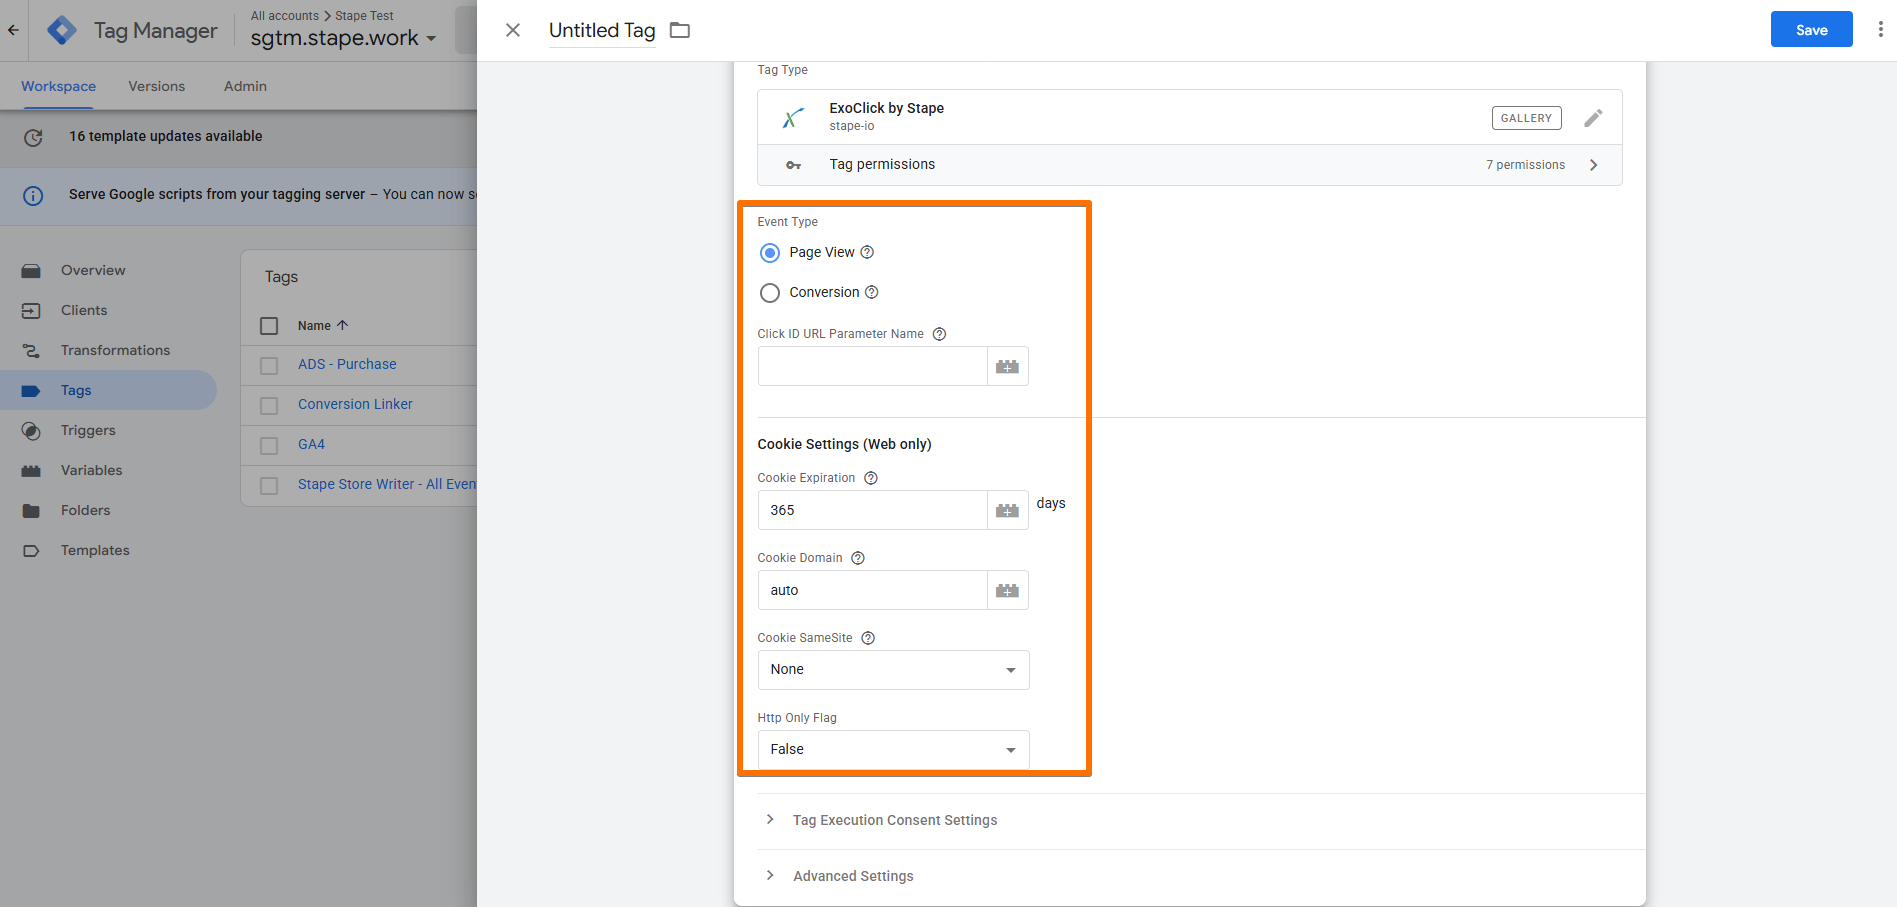Open the Triggers section label
The height and width of the screenshot is (907, 1897).
[88, 430]
